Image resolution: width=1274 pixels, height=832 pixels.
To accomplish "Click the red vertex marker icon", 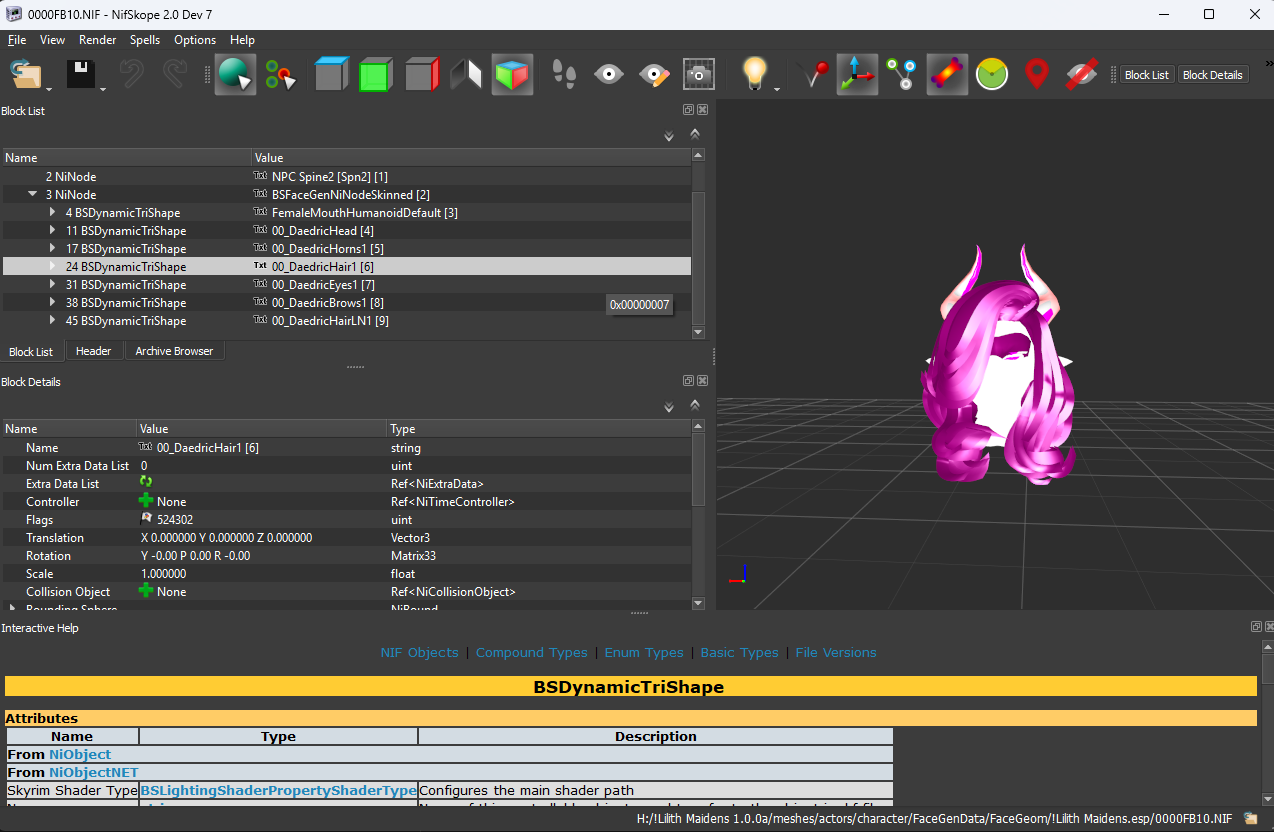I will click(812, 74).
